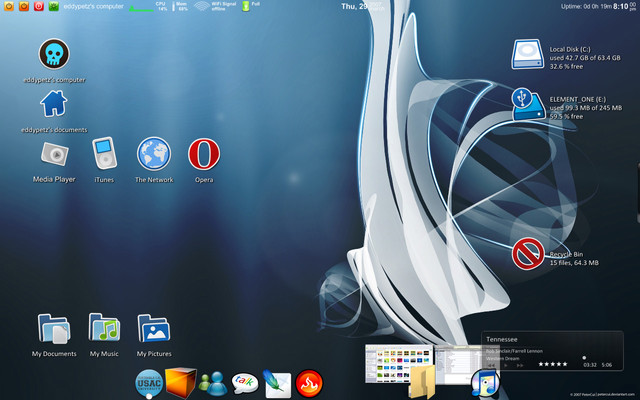
Task: Click the "eddypetz's computer" label in the top bar
Action: (93, 7)
